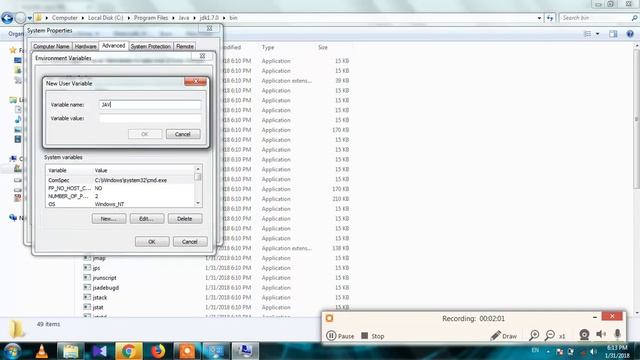The image size is (640, 360).
Task: Select jrunscript file in list
Action: [x=104, y=278]
